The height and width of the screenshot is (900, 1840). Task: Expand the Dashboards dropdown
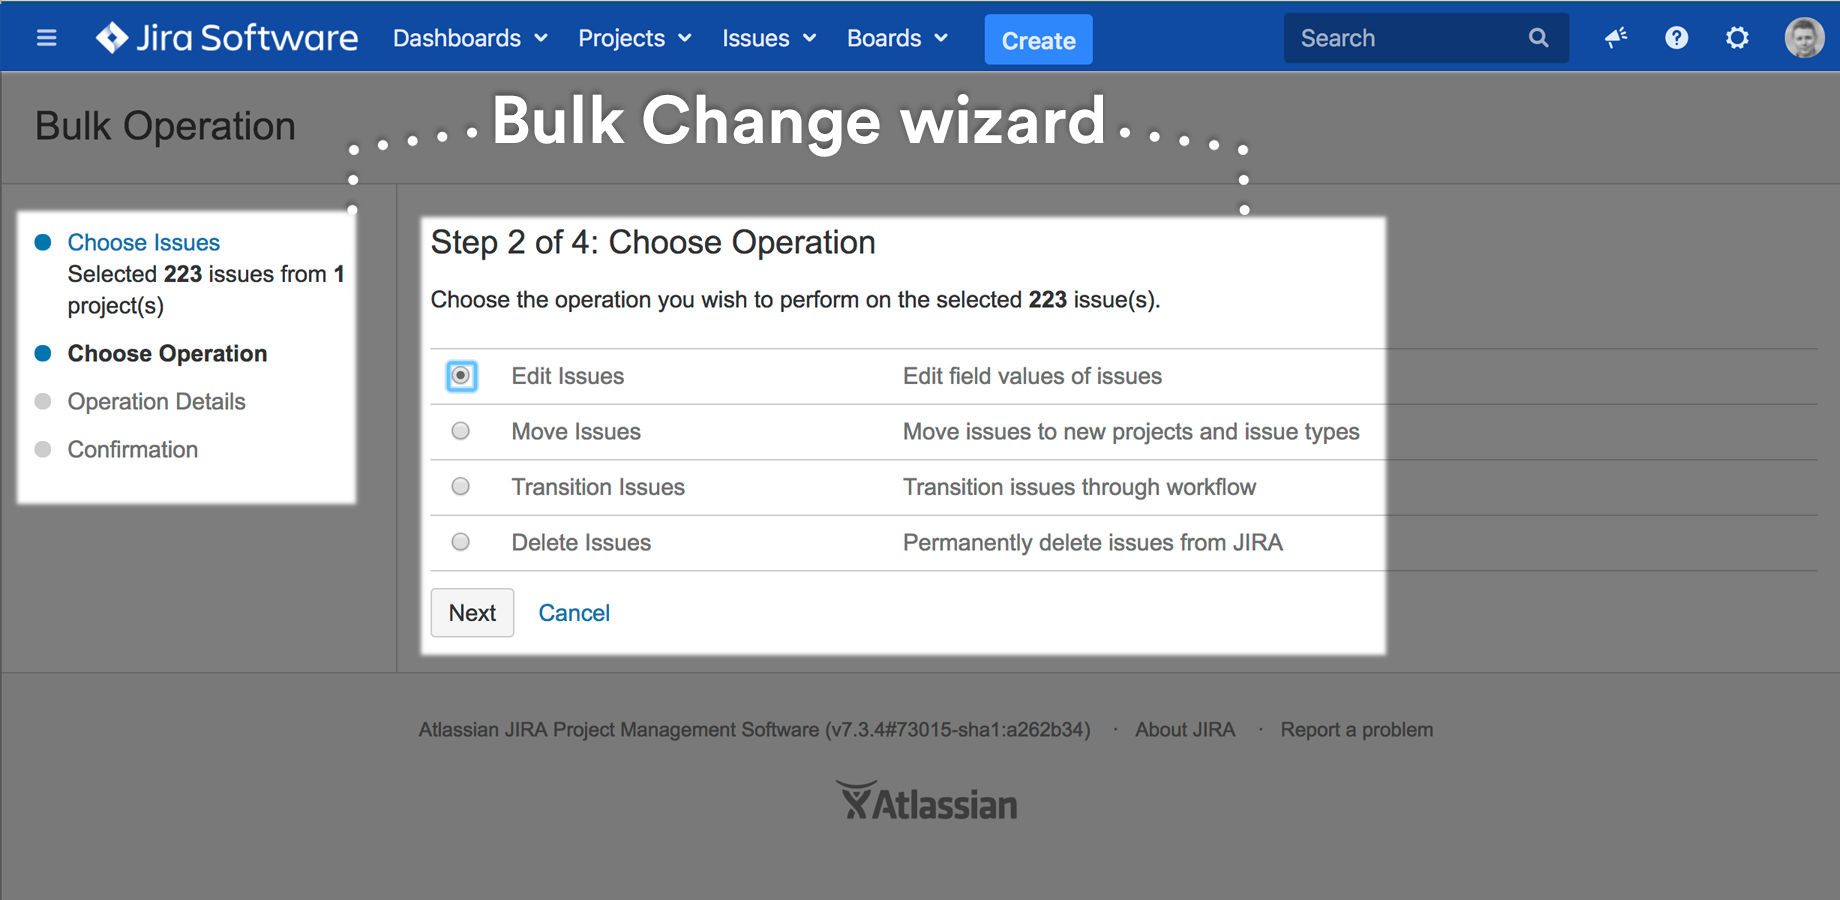470,38
